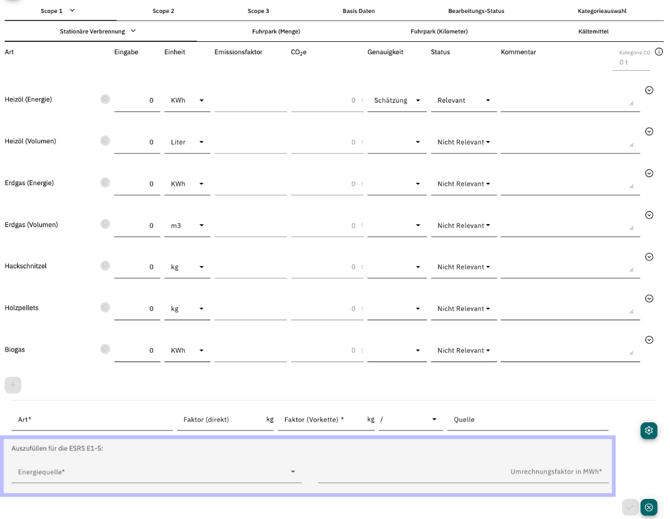Click the gray checkmark confirm button
This screenshot has width=670, height=519.
pyautogui.click(x=630, y=507)
